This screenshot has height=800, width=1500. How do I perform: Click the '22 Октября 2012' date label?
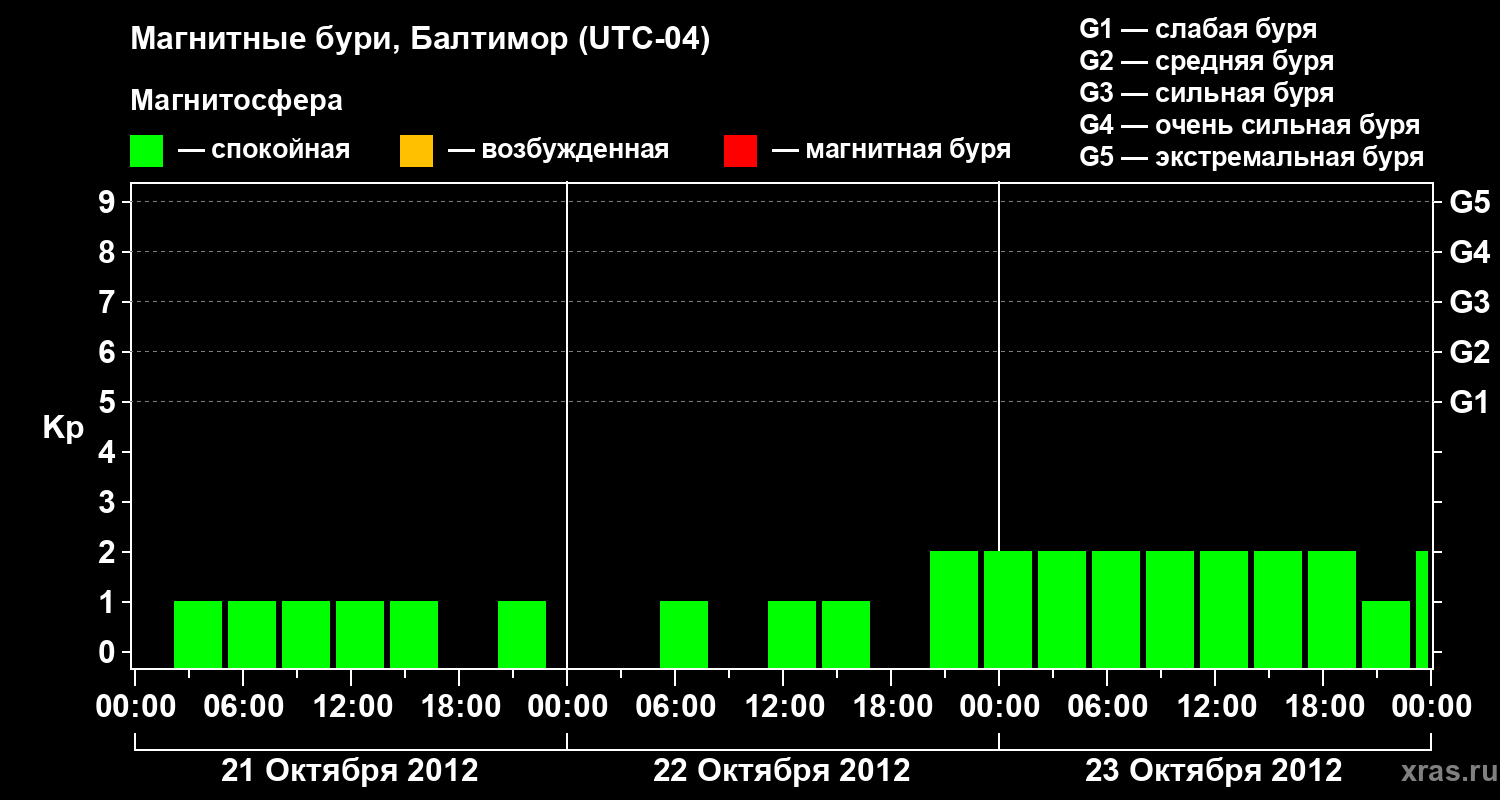tap(782, 771)
